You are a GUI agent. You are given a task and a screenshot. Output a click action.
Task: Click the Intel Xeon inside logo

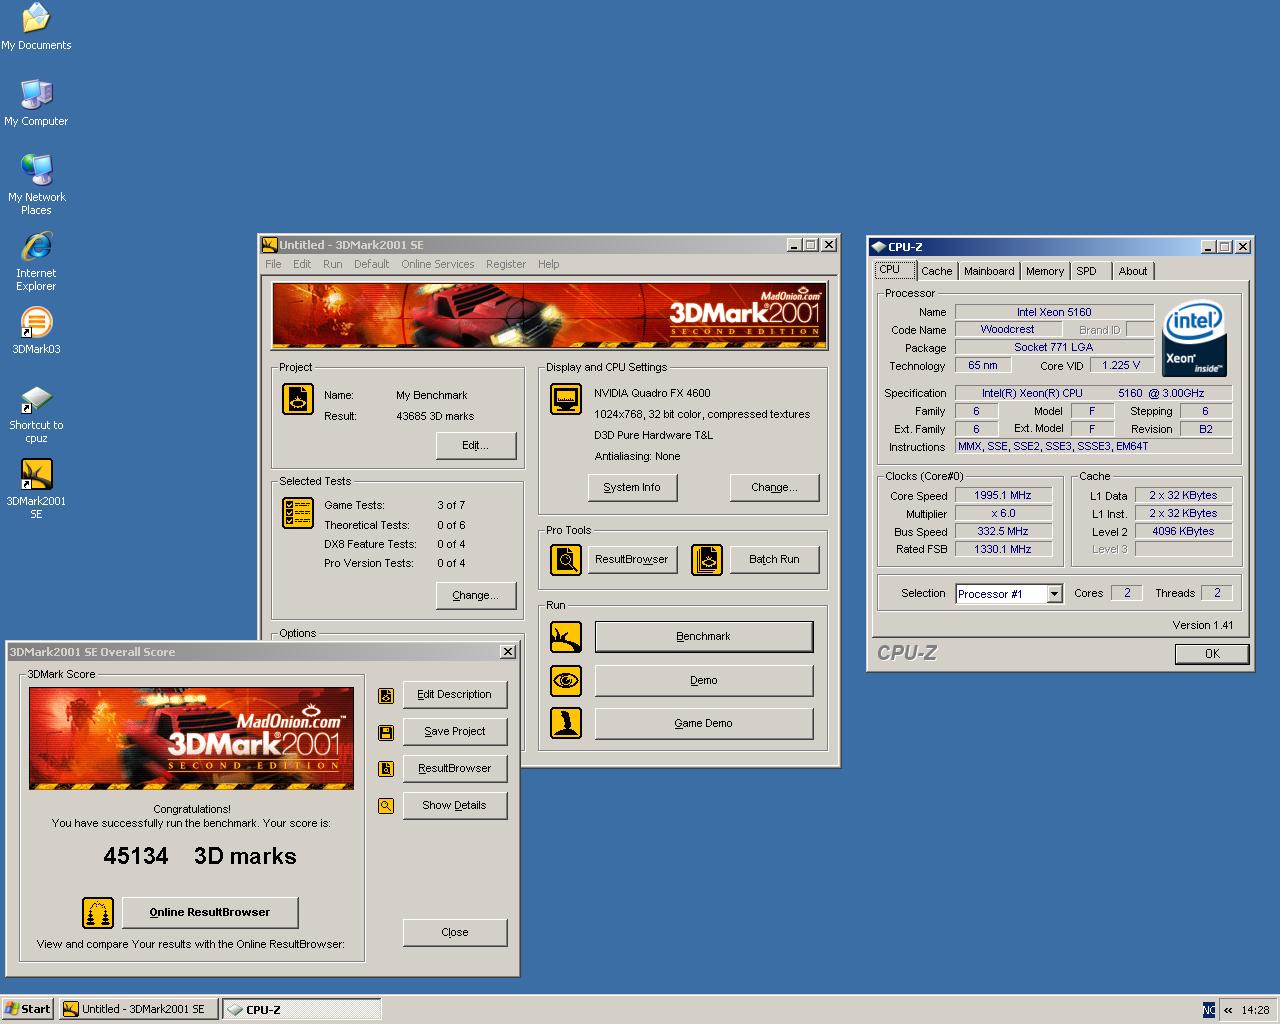pyautogui.click(x=1195, y=340)
